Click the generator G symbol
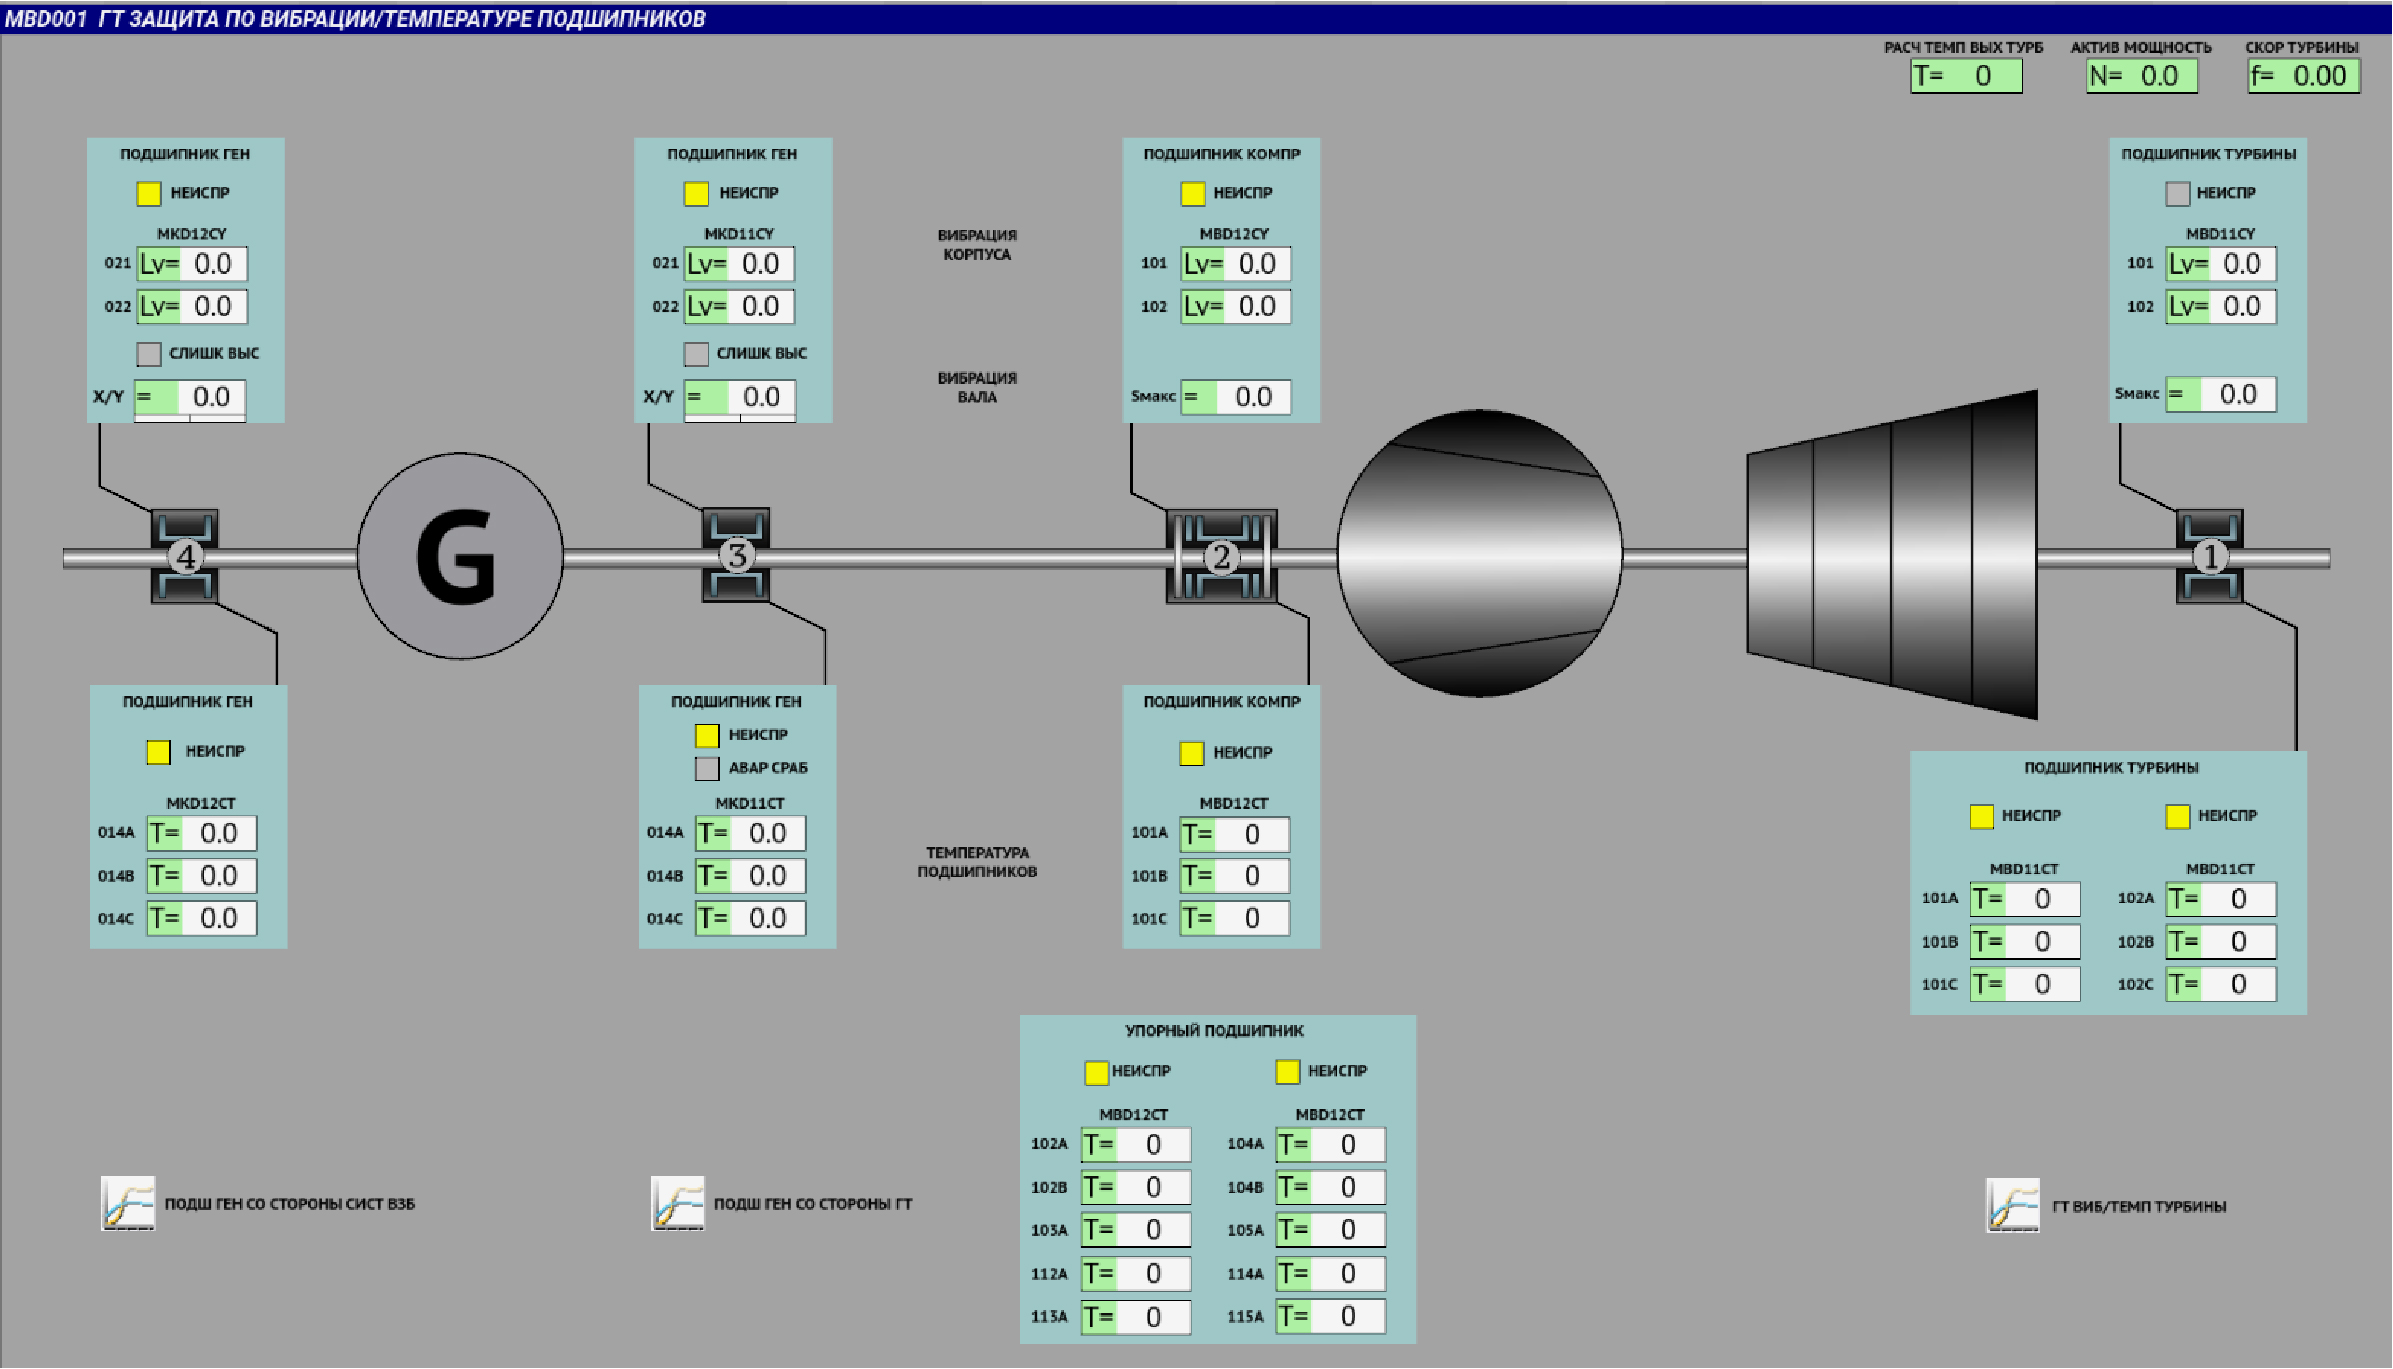2393x1369 pixels. (x=460, y=556)
